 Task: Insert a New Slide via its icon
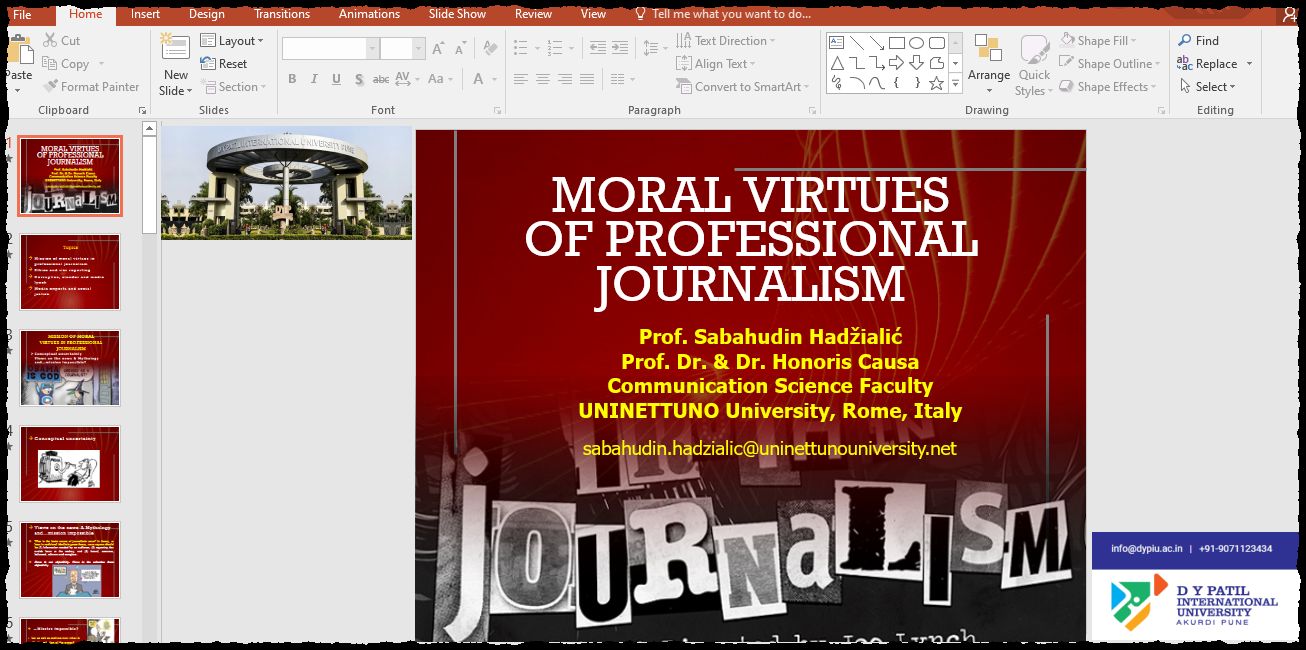(x=175, y=46)
